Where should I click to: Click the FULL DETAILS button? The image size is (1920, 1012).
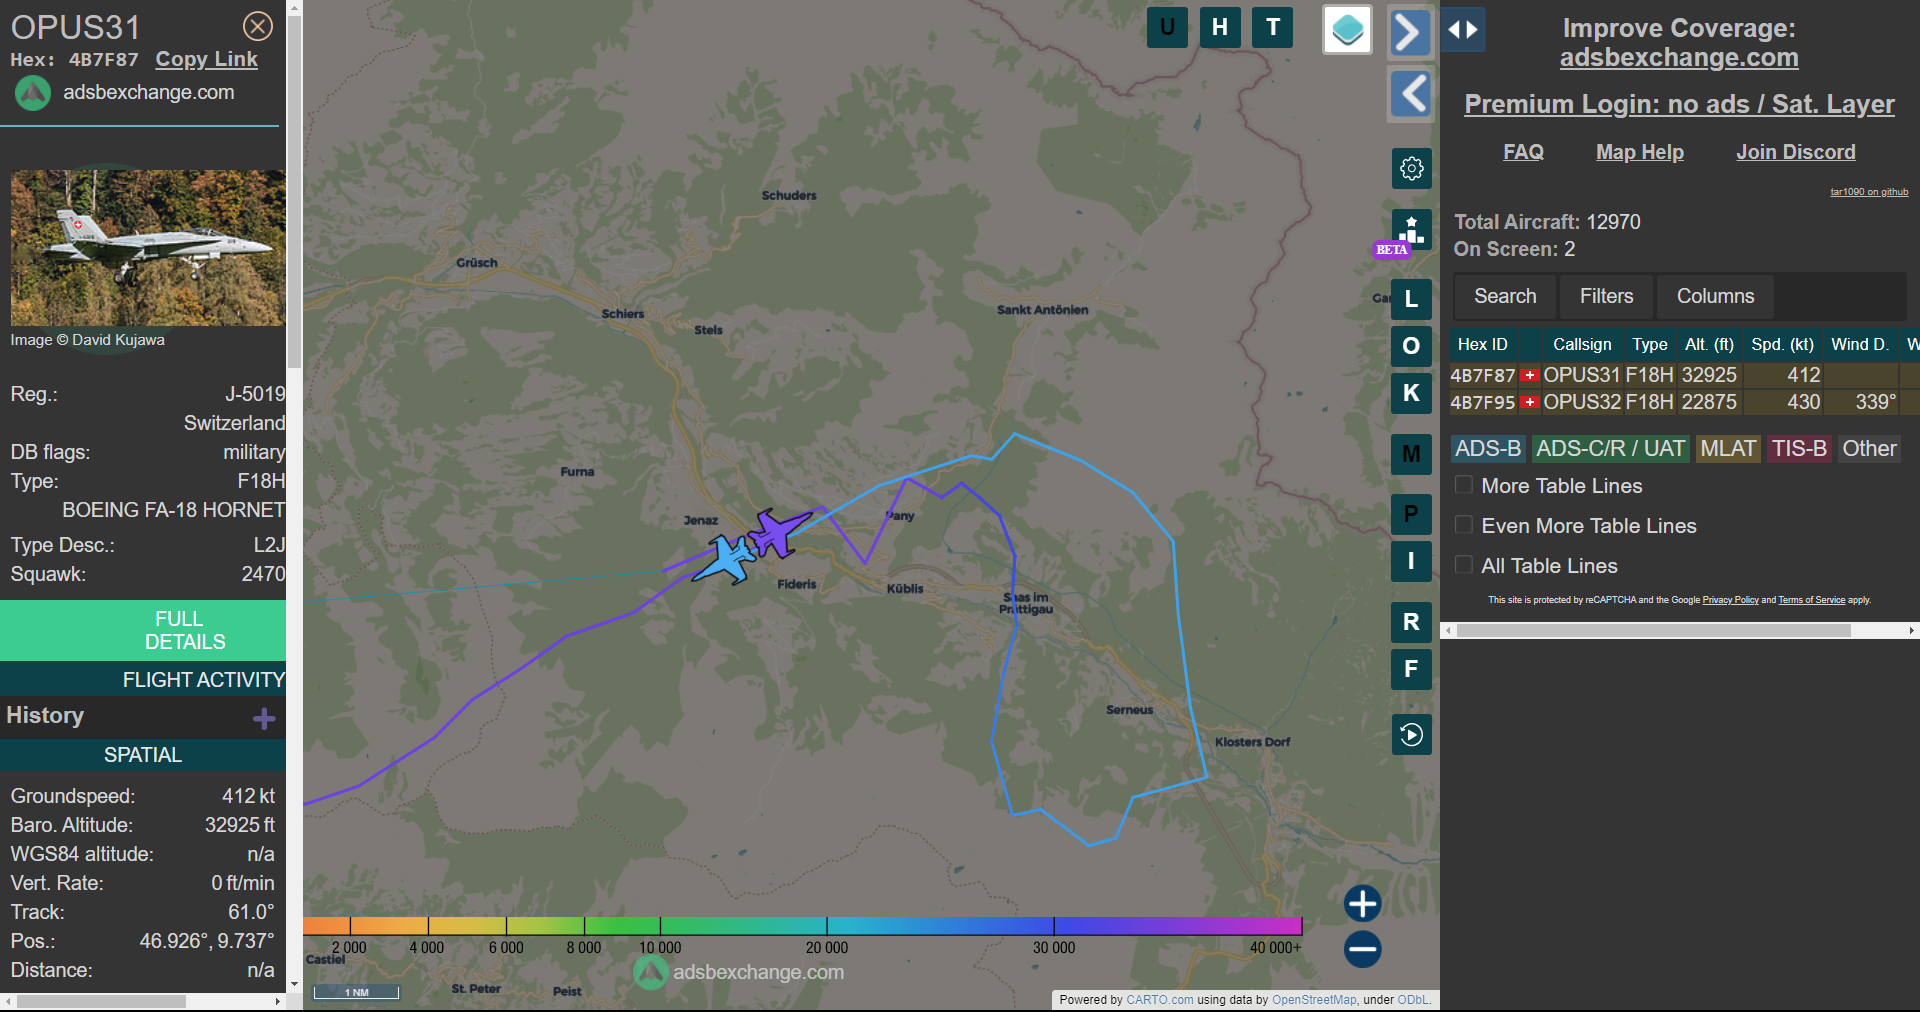tap(143, 630)
